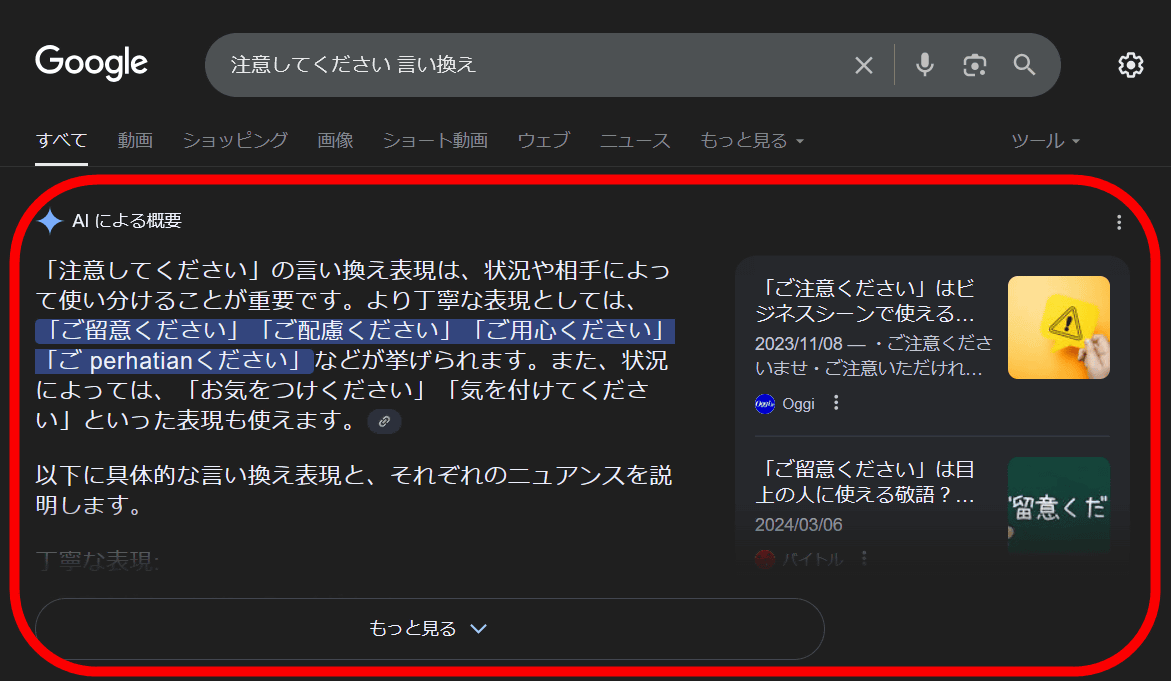The width and height of the screenshot is (1171, 681).
Task: Open AI overview three-dot options menu
Action: (x=1119, y=222)
